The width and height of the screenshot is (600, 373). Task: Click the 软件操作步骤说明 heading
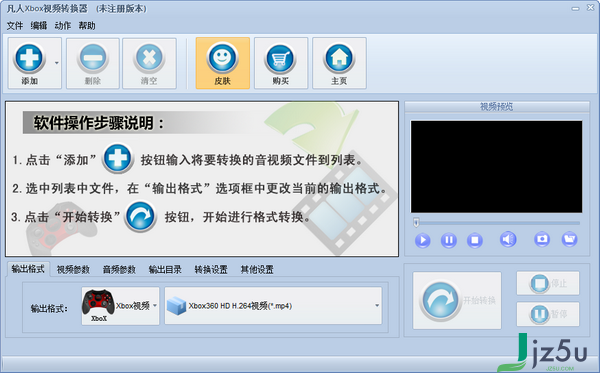pos(99,123)
